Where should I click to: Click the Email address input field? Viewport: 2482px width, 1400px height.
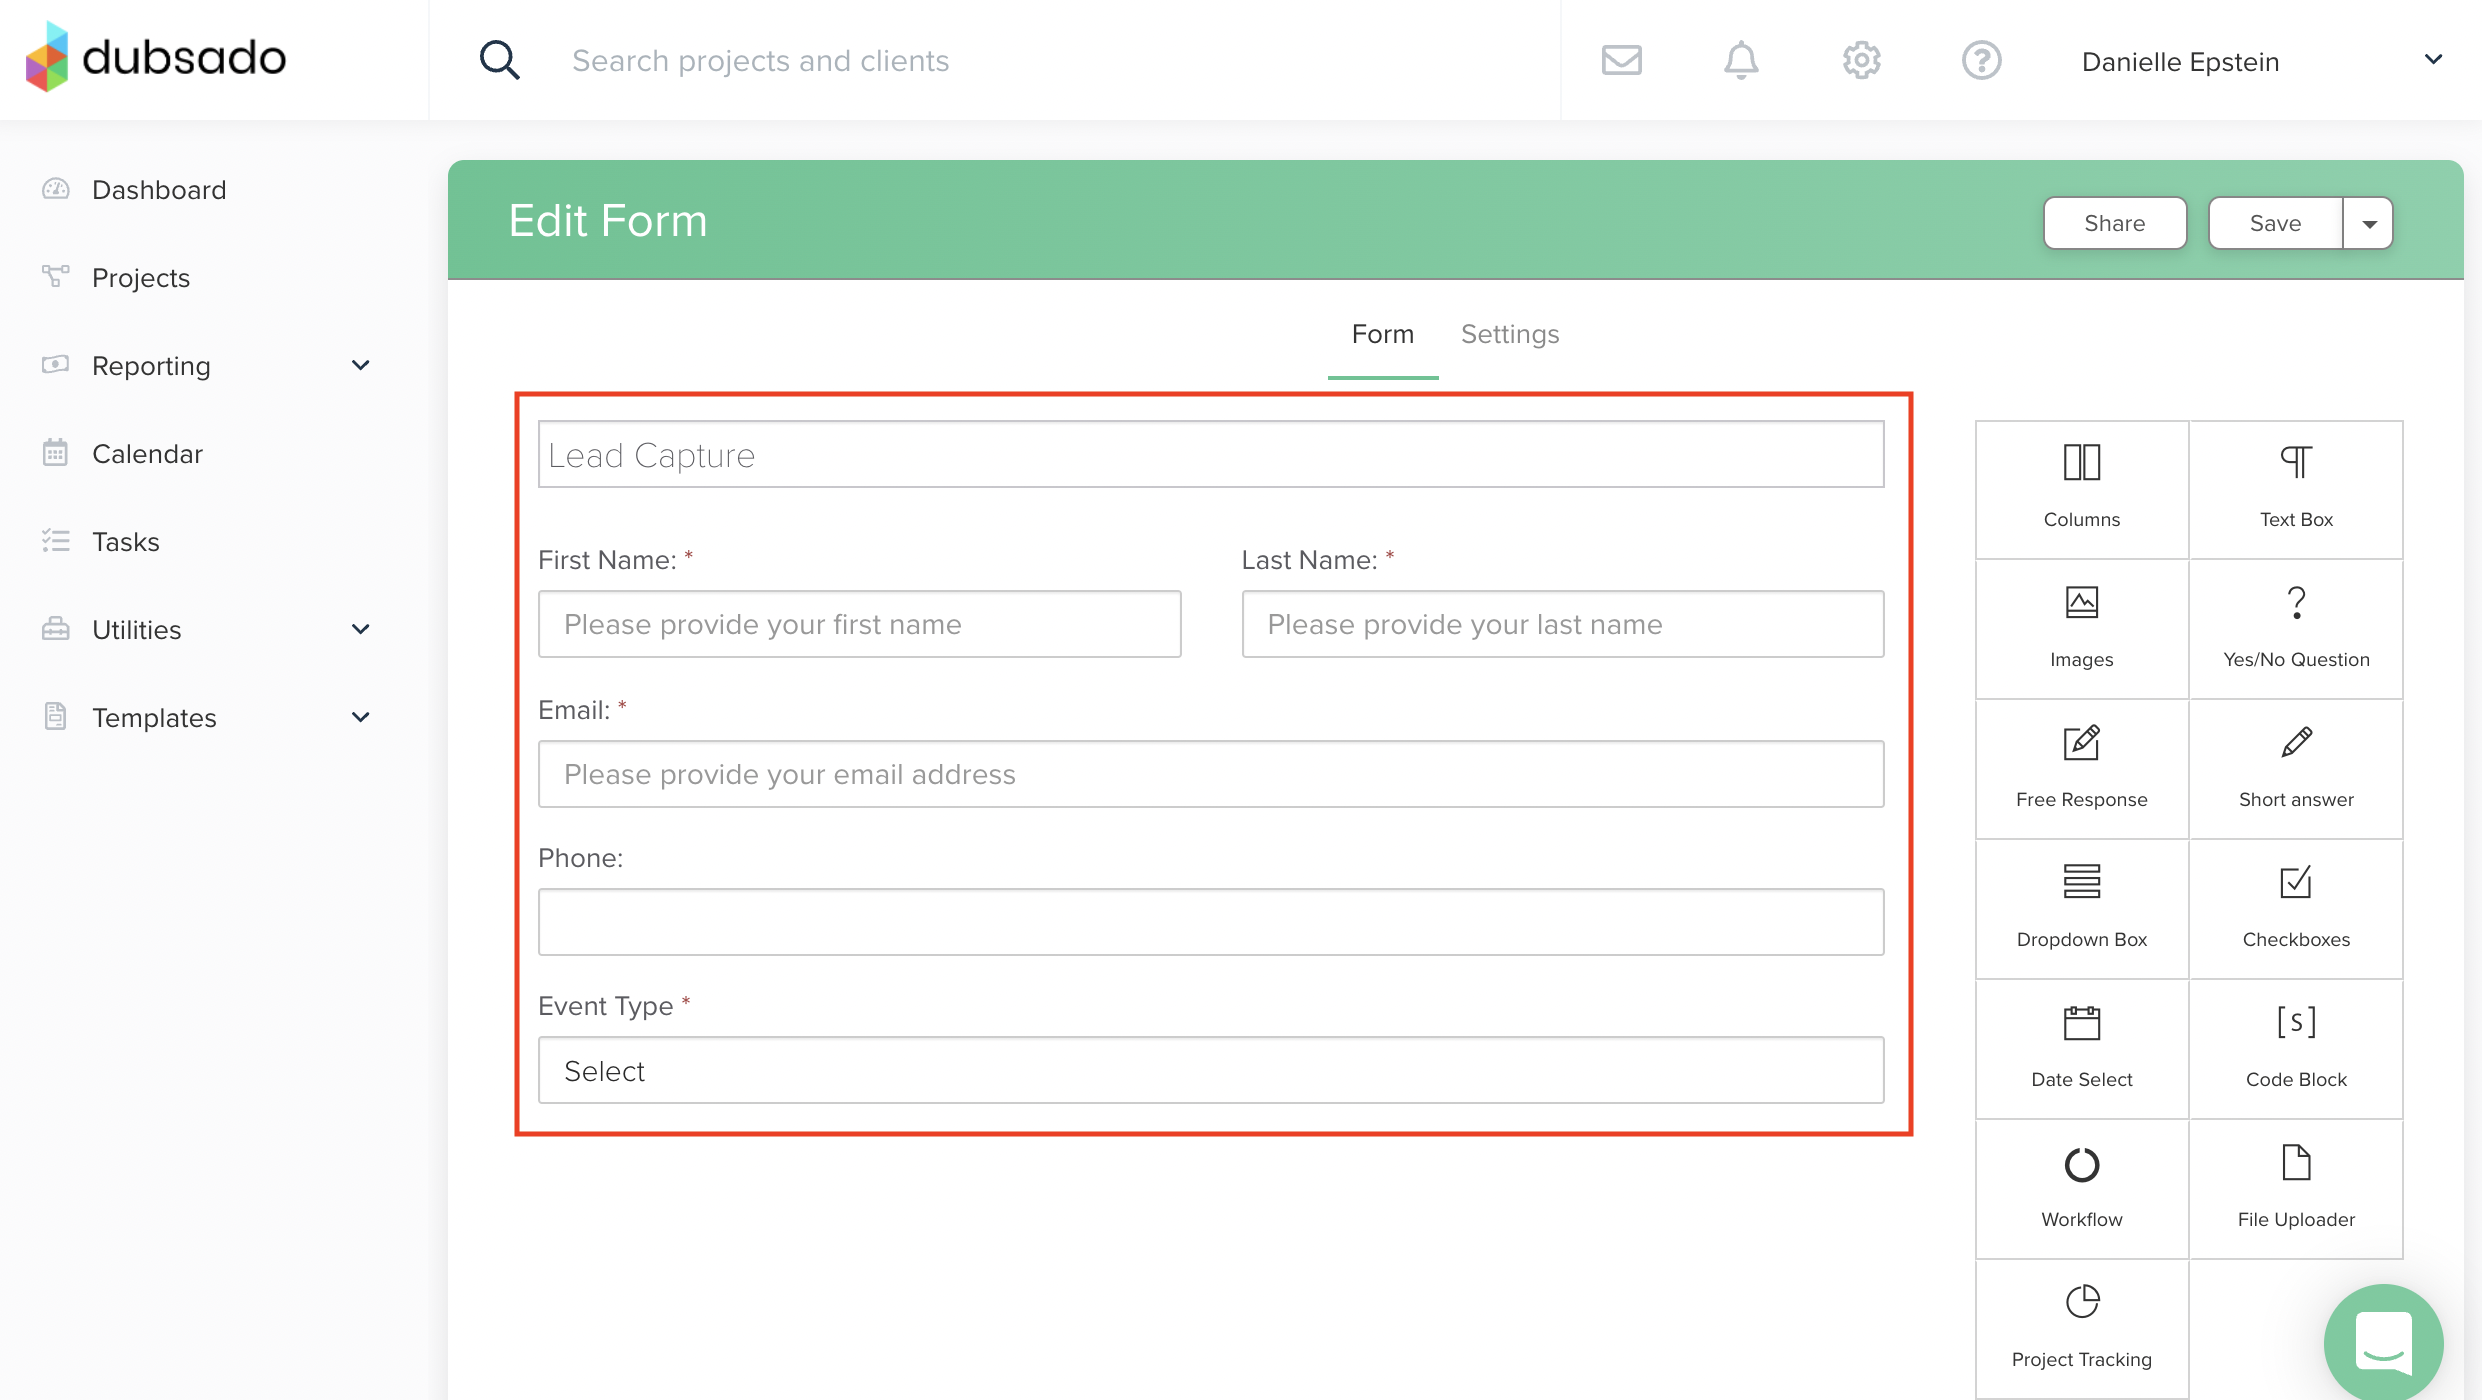1210,774
